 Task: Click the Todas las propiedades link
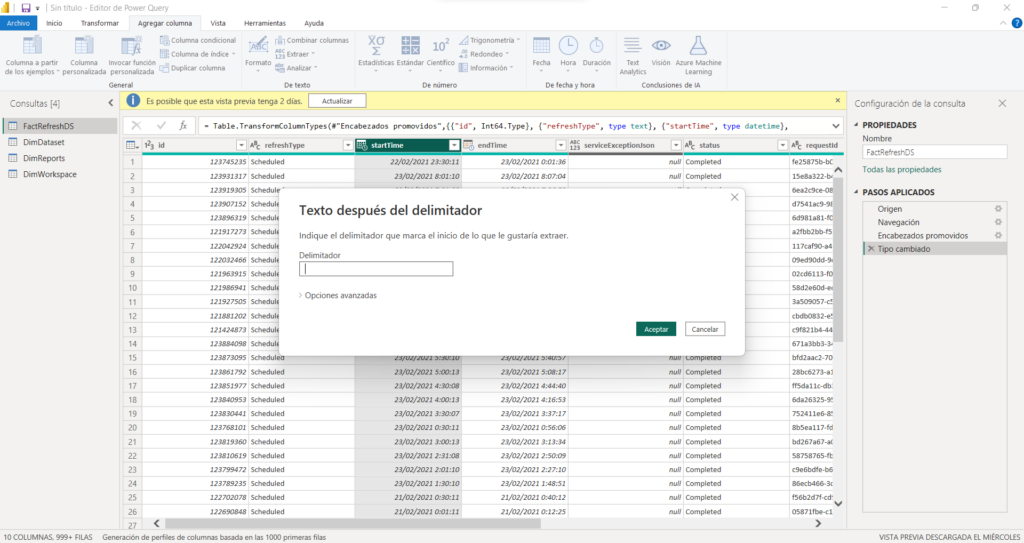coord(901,170)
